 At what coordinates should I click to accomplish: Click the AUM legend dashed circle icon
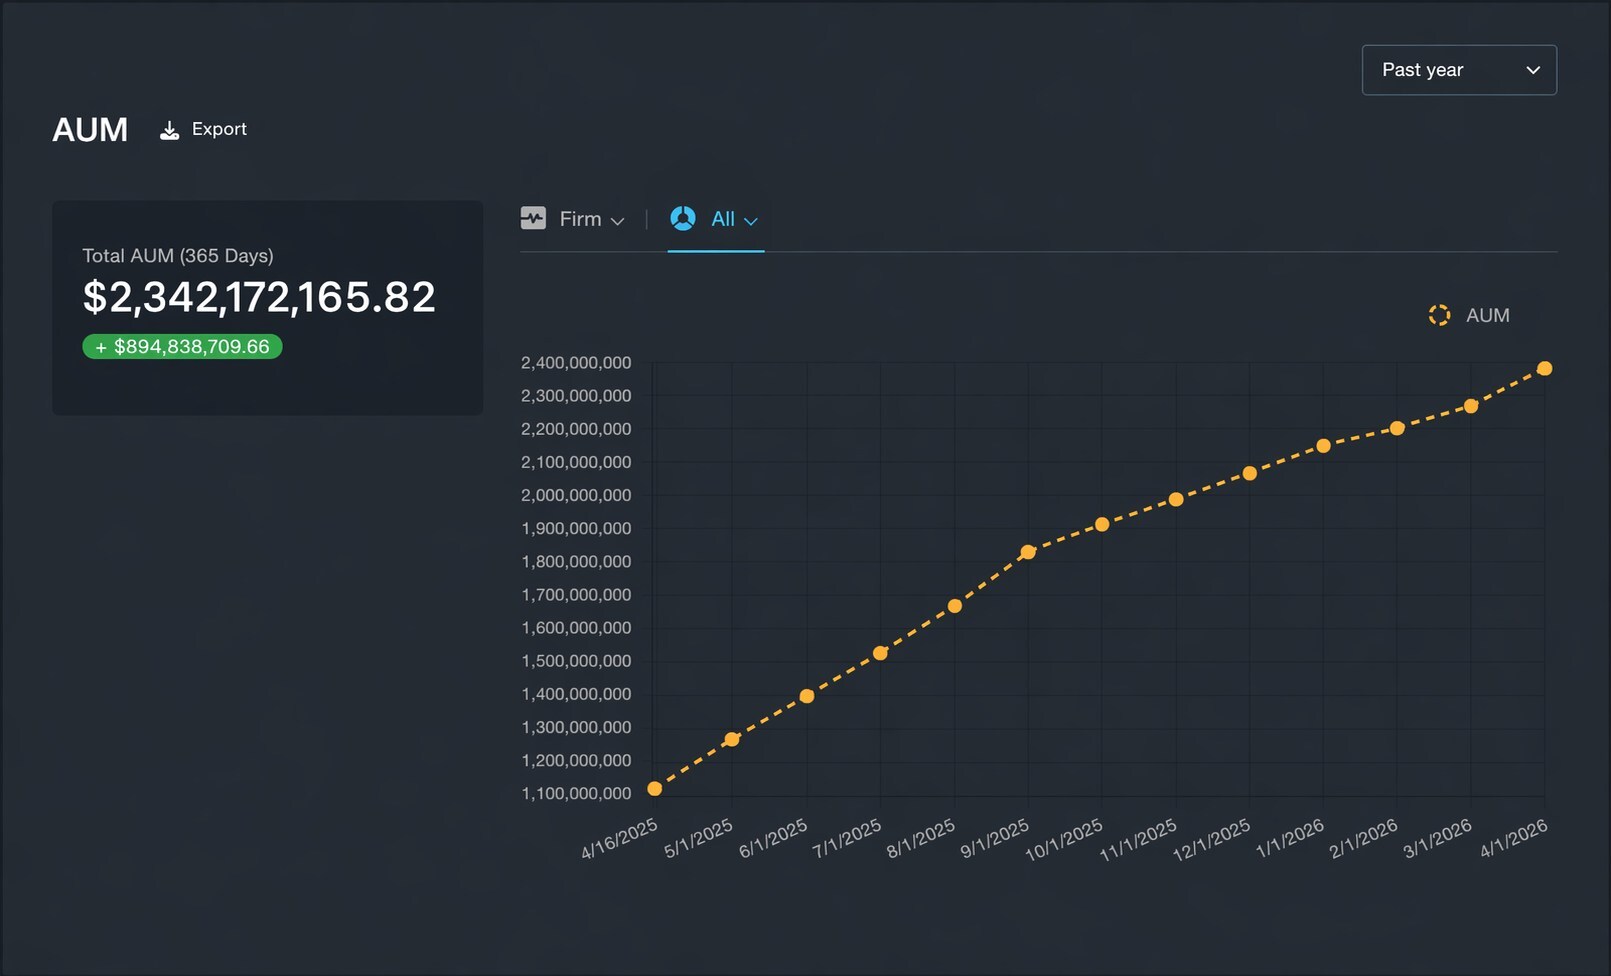pos(1439,315)
